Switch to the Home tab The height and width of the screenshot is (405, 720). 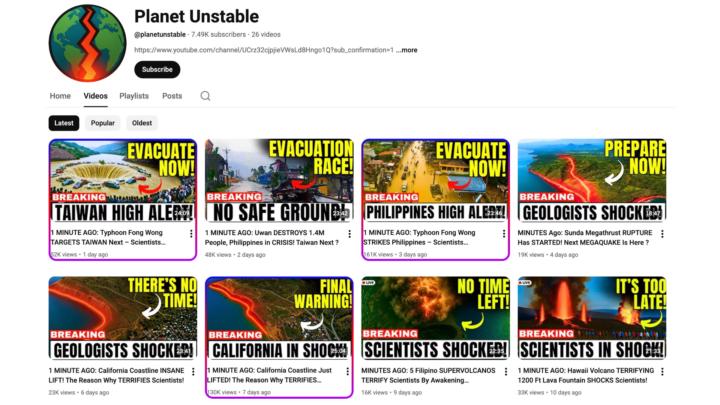(x=60, y=96)
